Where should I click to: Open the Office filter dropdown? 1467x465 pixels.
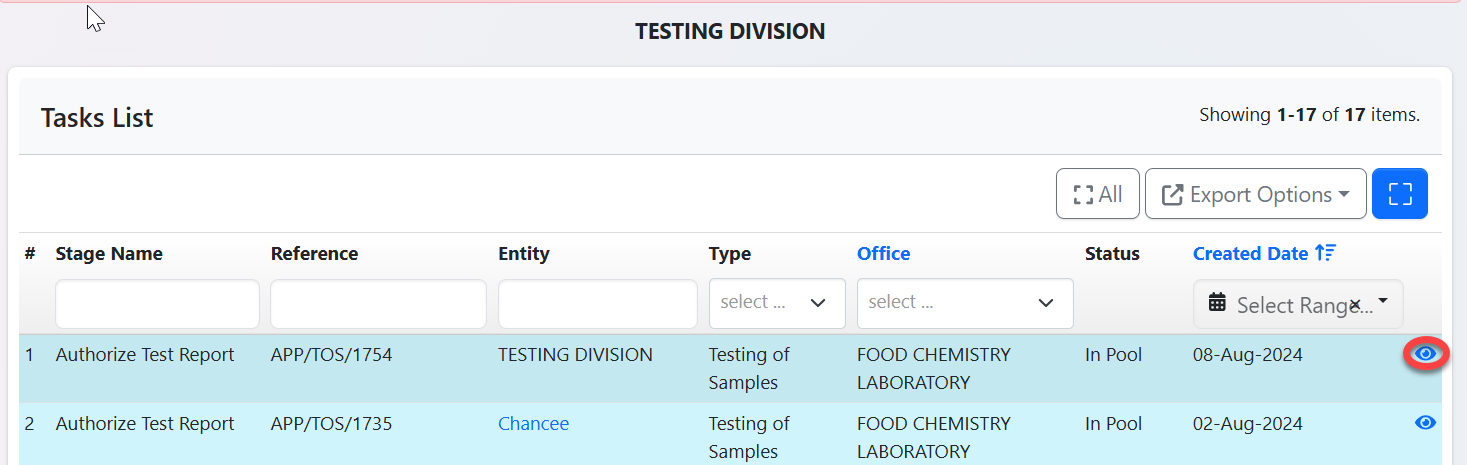pos(964,303)
